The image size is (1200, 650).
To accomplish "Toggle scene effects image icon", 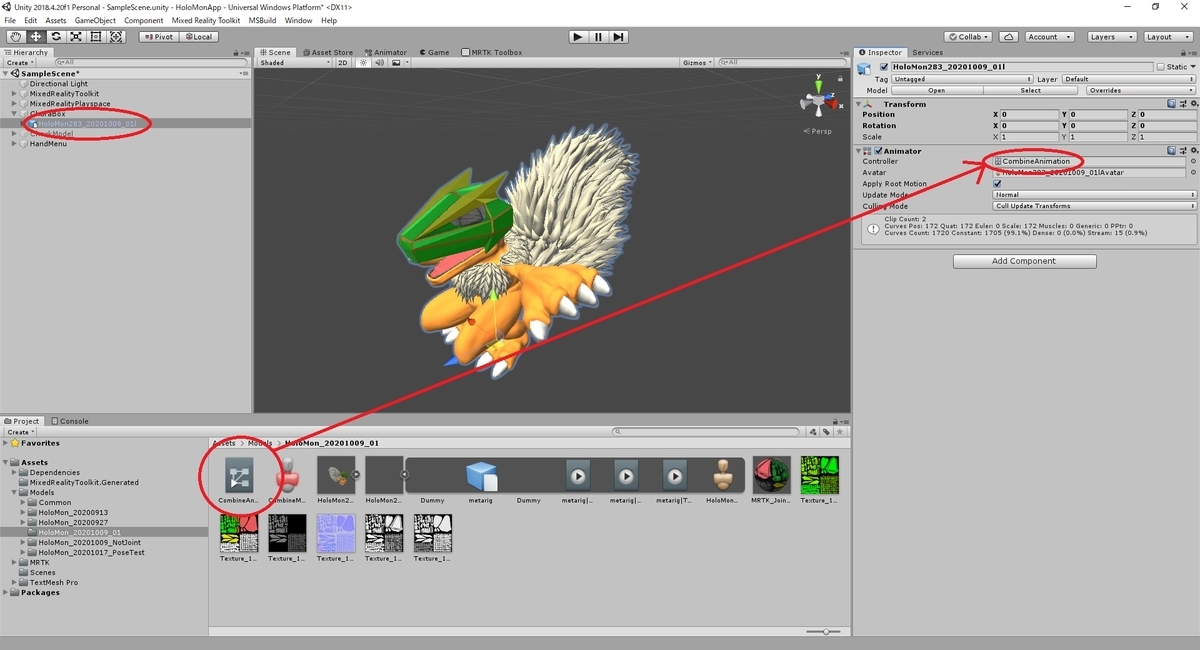I will tap(396, 62).
